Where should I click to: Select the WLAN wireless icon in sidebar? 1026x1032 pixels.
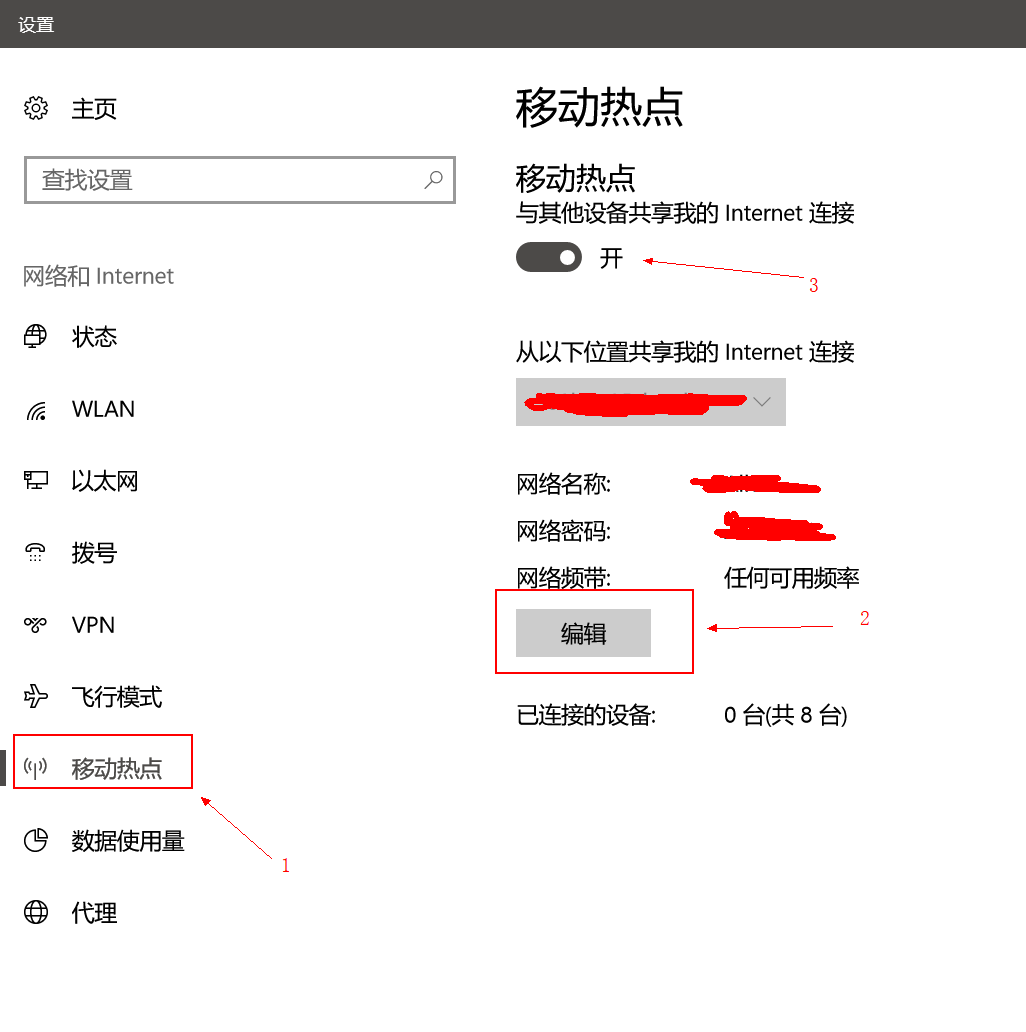pos(36,409)
